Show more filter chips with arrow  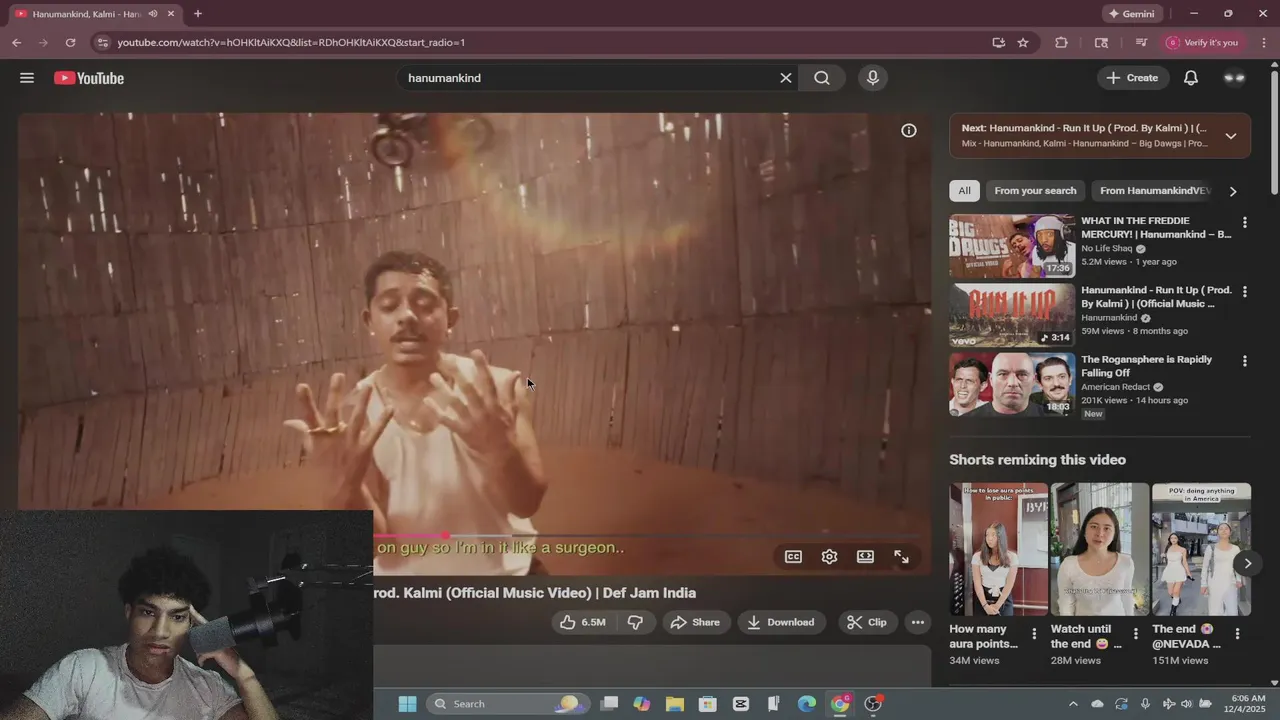tap(1233, 191)
